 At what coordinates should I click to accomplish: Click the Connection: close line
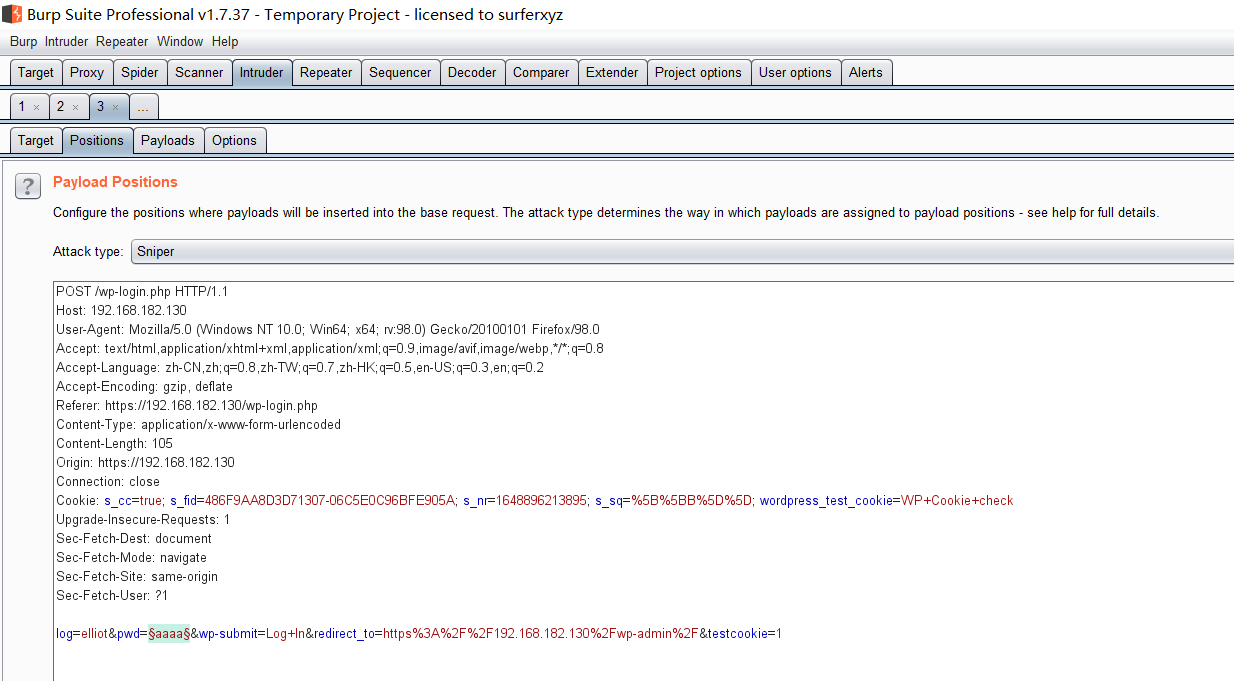pyautogui.click(x=108, y=481)
